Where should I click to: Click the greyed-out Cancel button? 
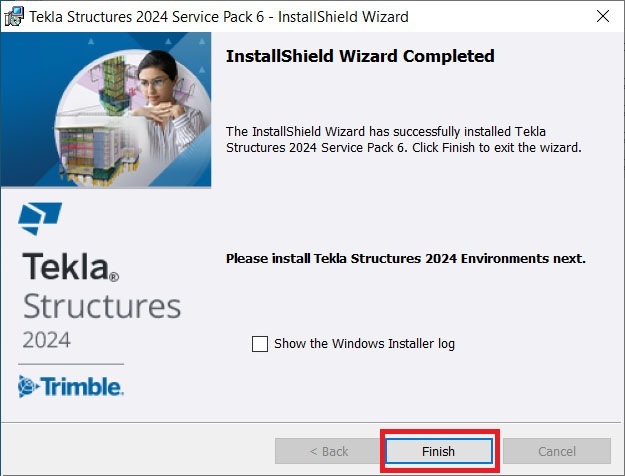click(557, 452)
